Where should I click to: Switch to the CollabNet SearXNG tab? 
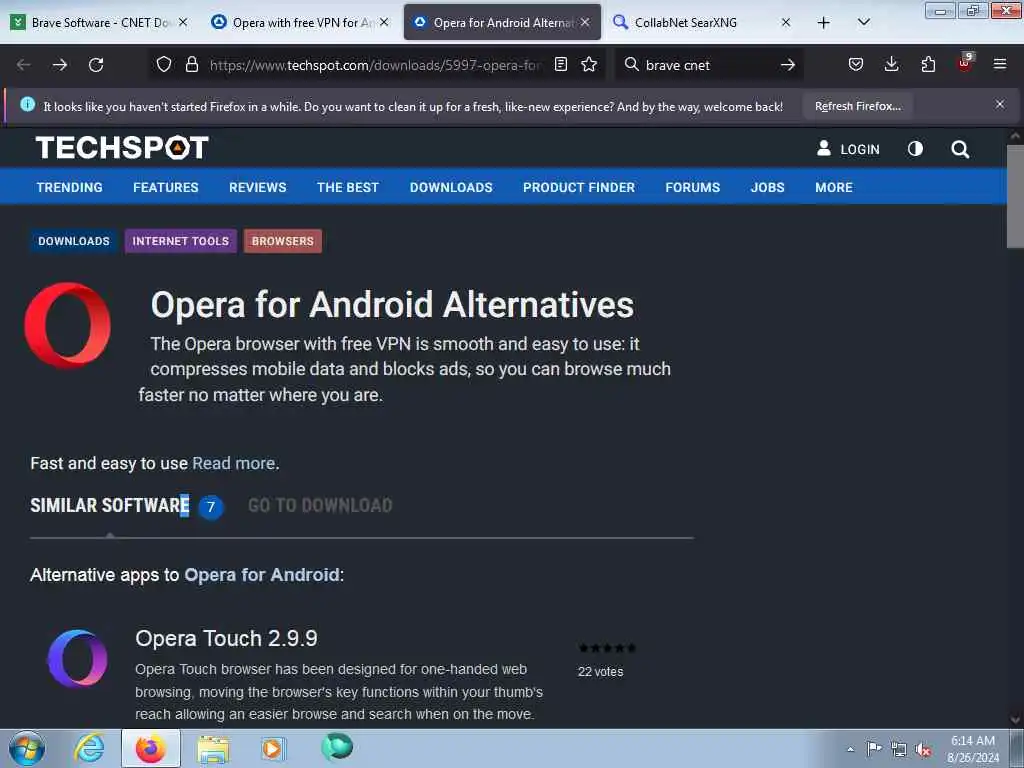pos(702,22)
